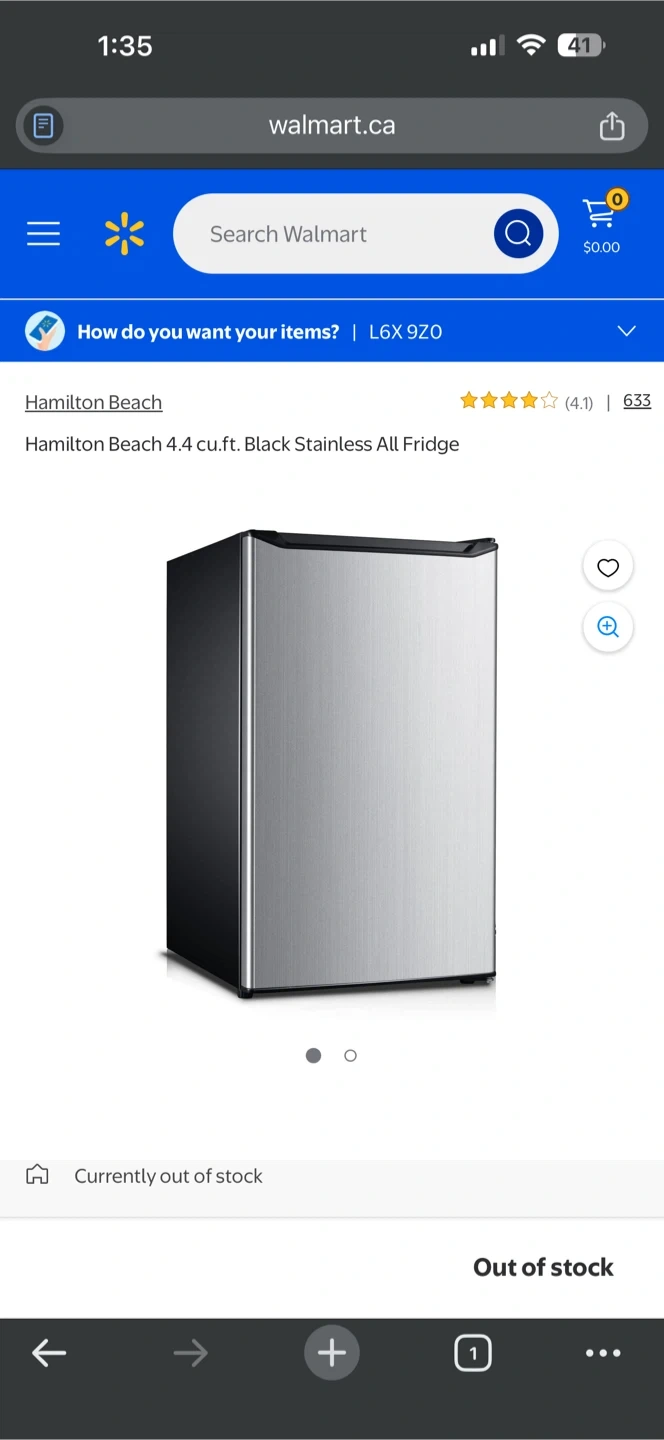The width and height of the screenshot is (664, 1440).
Task: Select the first image carousel dot
Action: 313,1055
